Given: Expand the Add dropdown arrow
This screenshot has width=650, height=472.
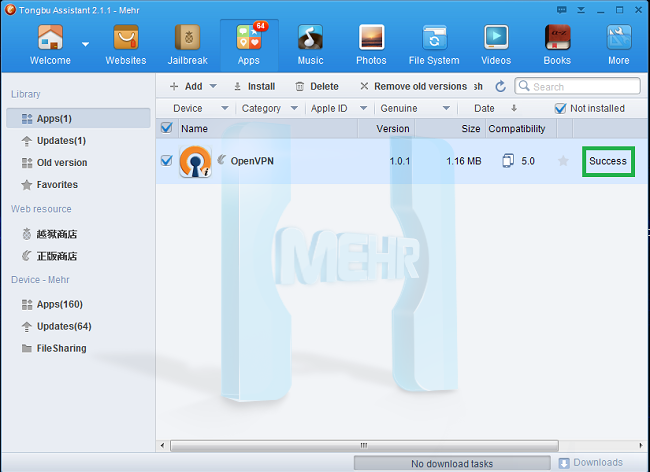Looking at the screenshot, I should 213,86.
